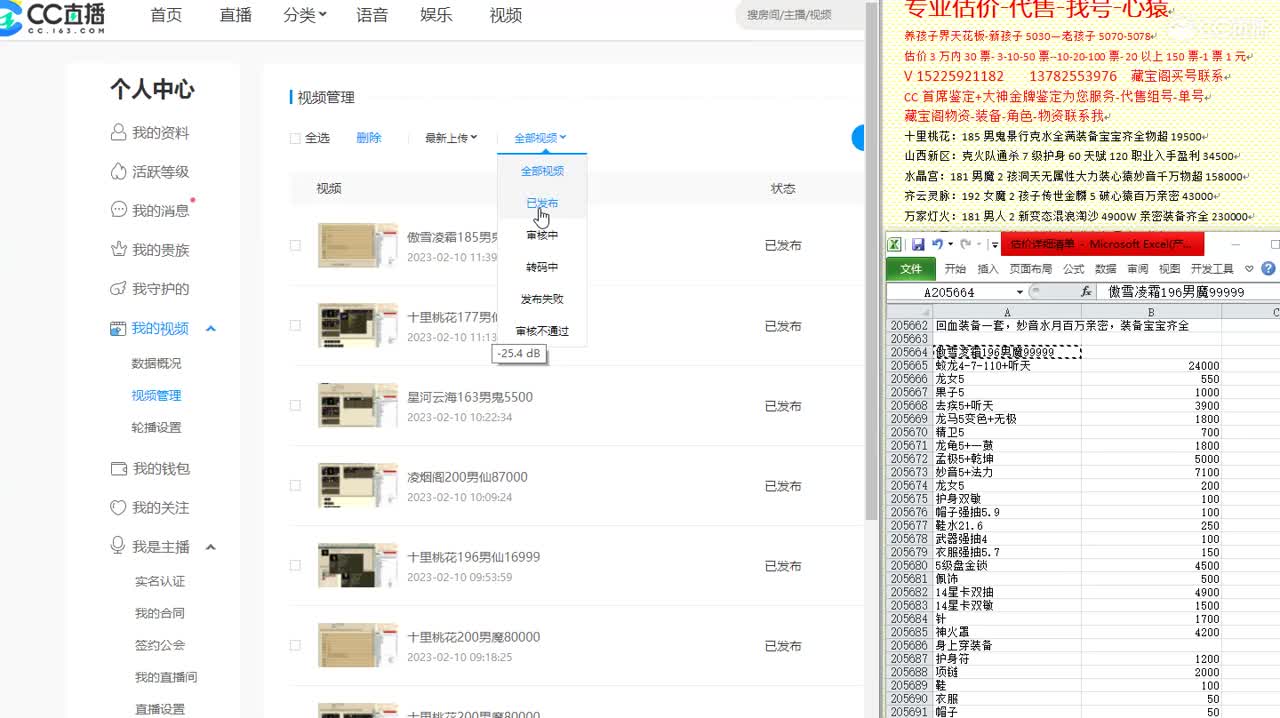Click video title 十里桃花196男仙16999
The width and height of the screenshot is (1280, 718).
[x=474, y=557]
